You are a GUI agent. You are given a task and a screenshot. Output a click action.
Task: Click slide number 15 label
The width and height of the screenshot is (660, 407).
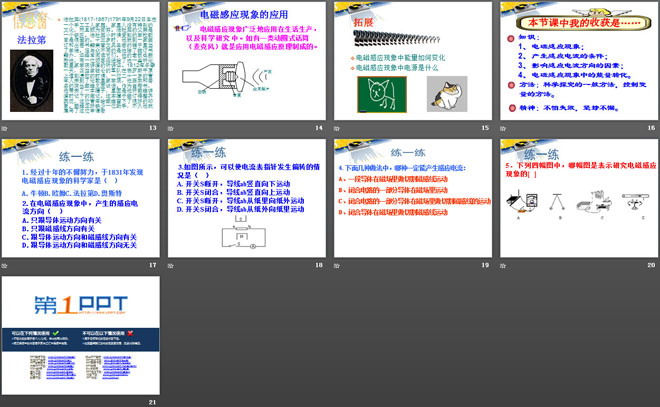485,128
